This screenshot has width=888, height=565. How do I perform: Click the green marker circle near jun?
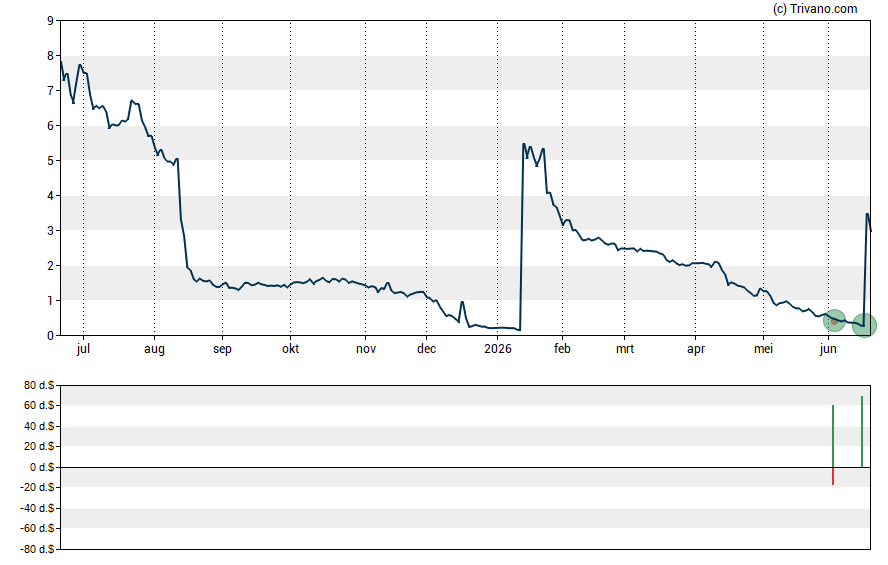(x=834, y=321)
